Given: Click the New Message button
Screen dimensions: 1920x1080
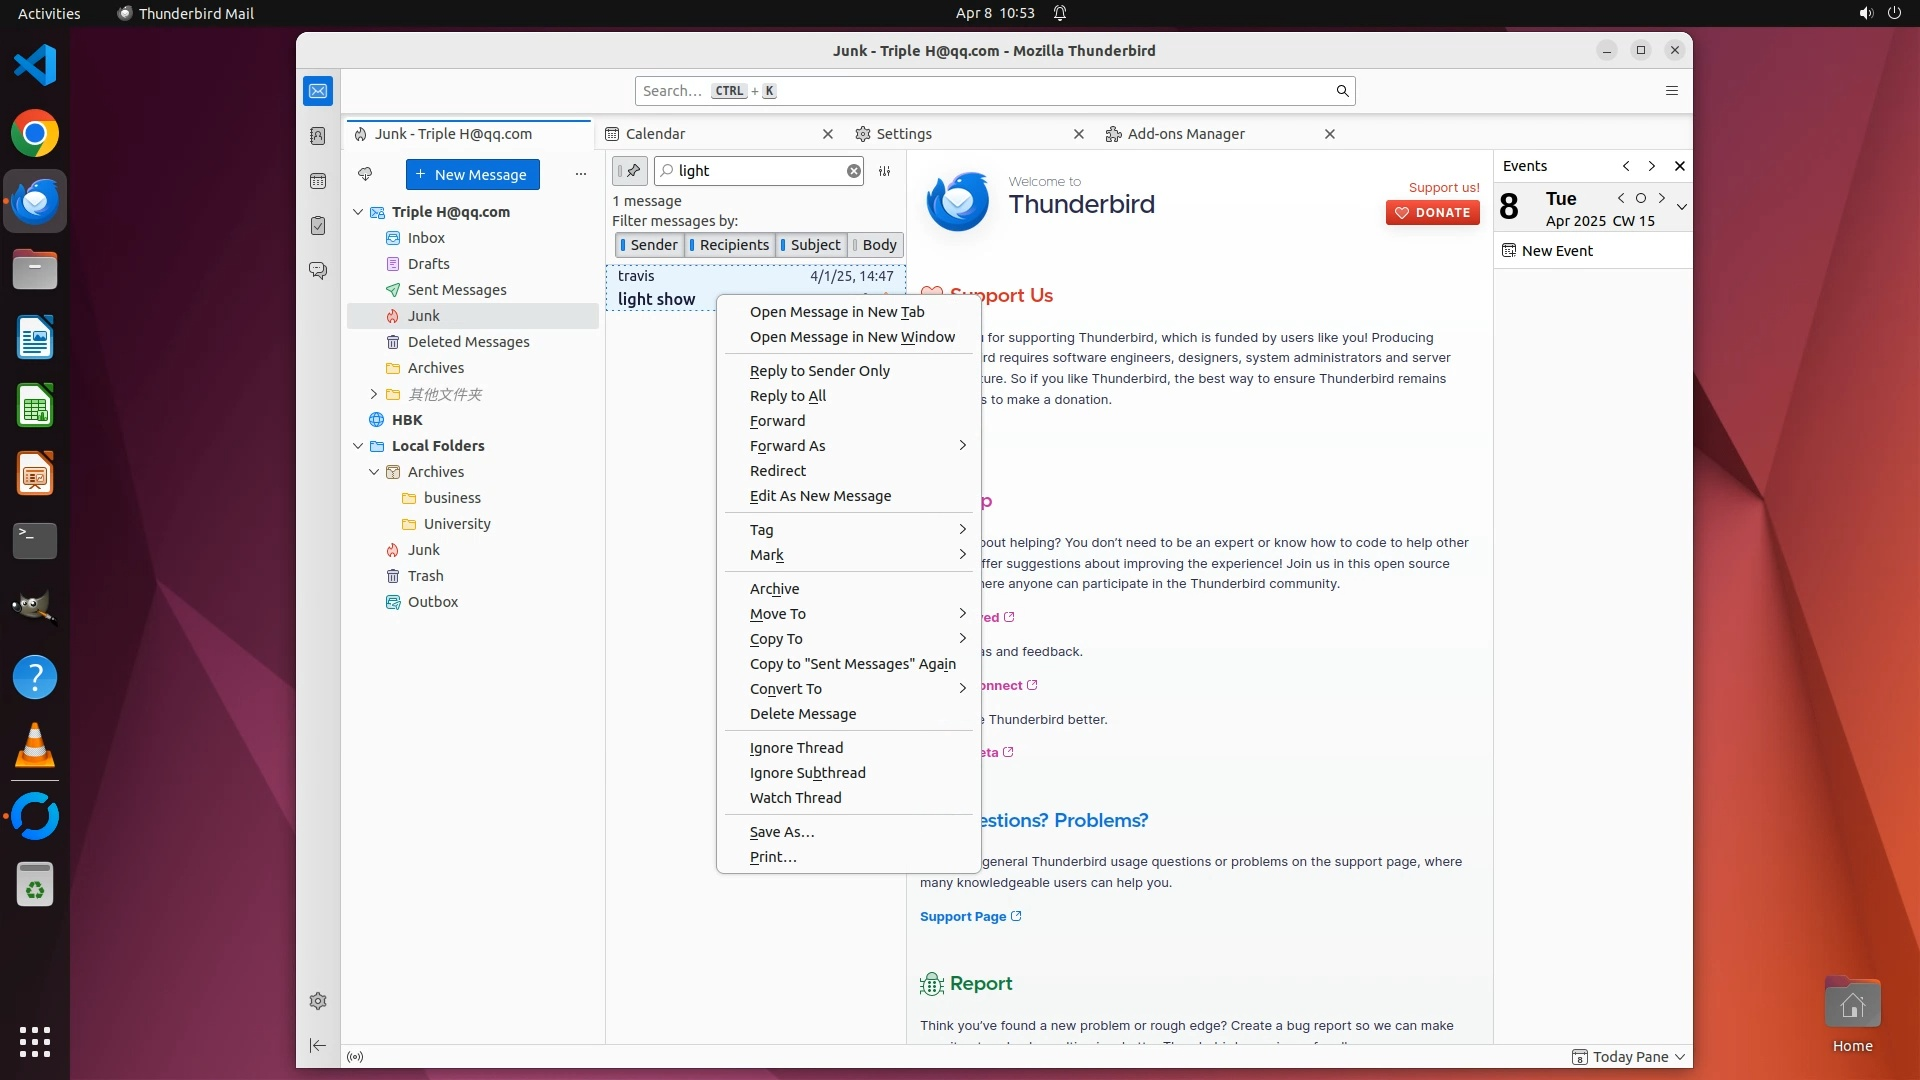Looking at the screenshot, I should [x=472, y=175].
